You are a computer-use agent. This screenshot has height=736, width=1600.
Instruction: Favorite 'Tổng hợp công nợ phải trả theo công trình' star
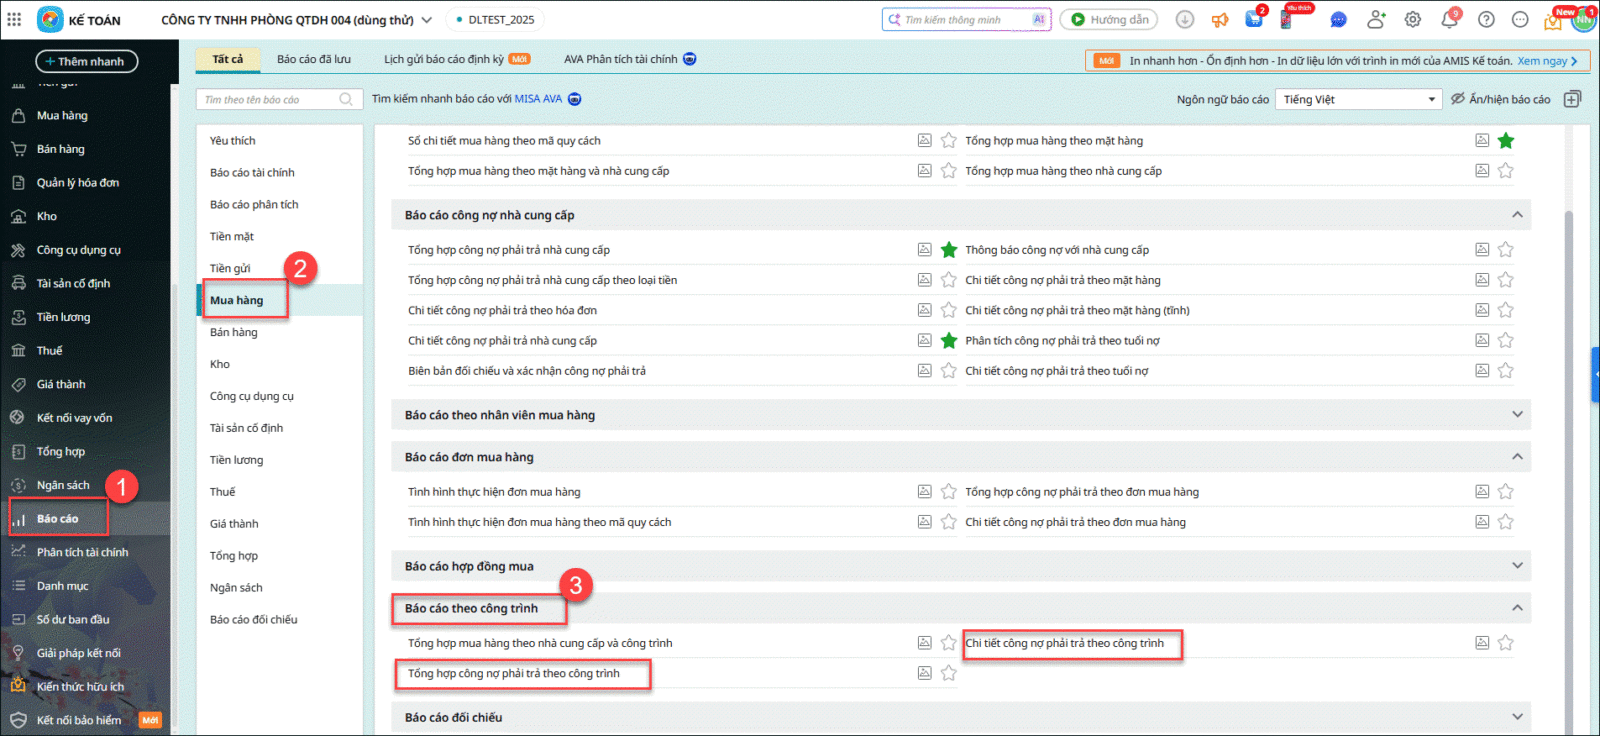(949, 673)
